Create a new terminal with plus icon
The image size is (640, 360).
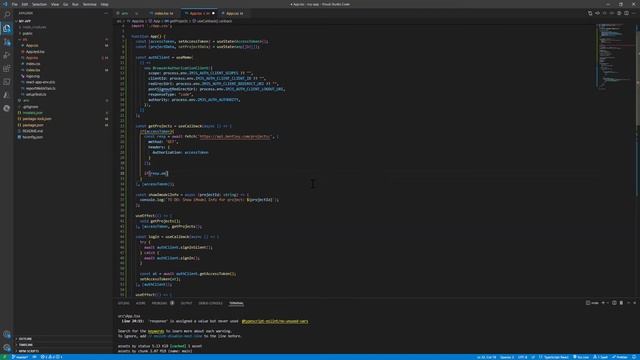point(603,303)
